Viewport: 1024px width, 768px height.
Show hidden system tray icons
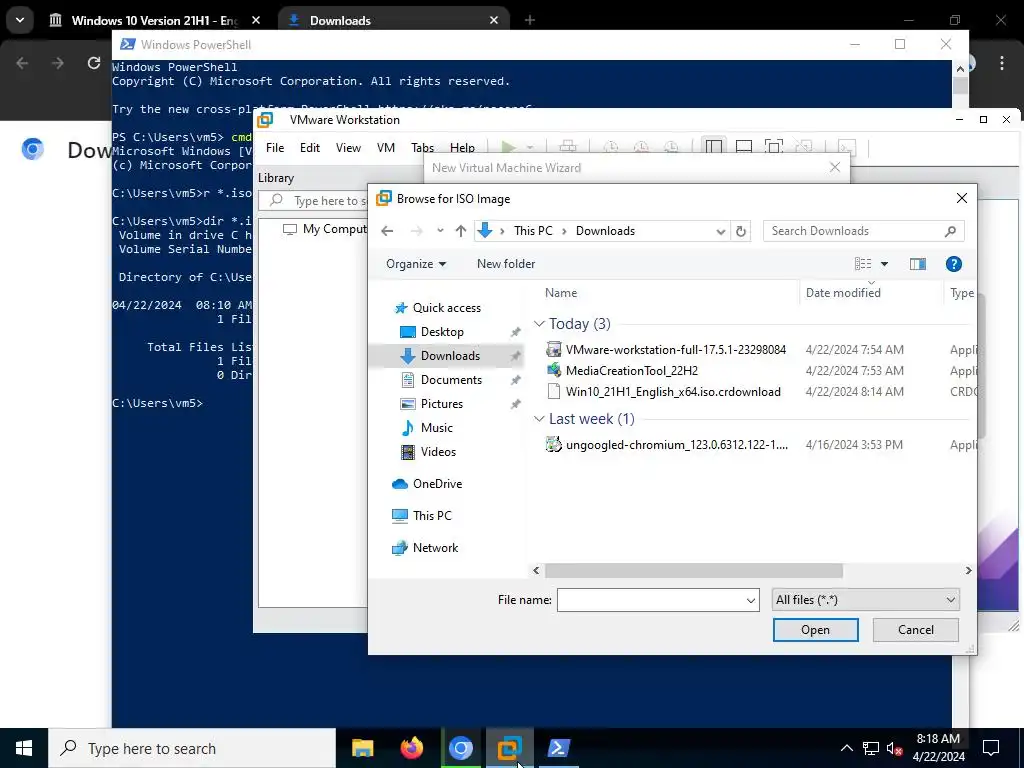(846, 748)
